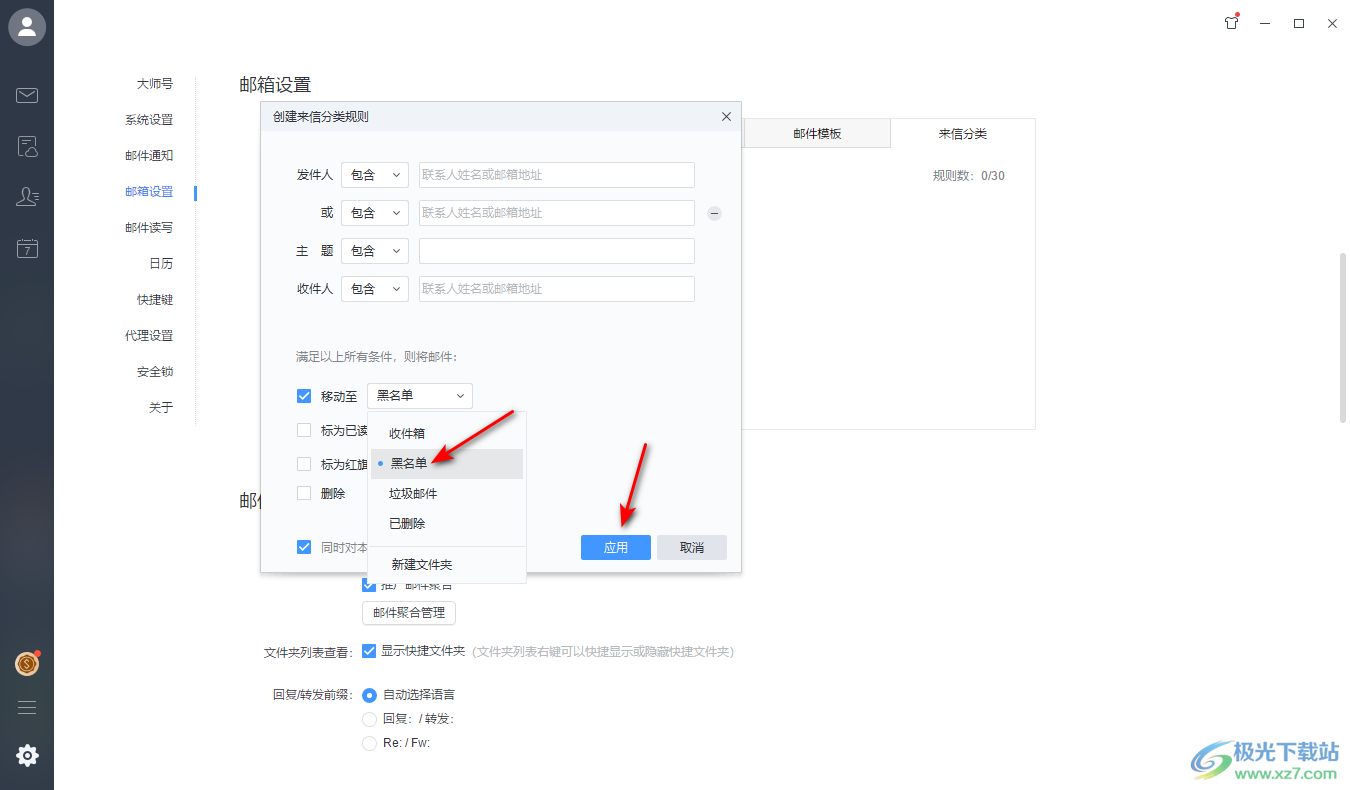
Task: Choose 已删除 from folder list
Action: pos(446,524)
